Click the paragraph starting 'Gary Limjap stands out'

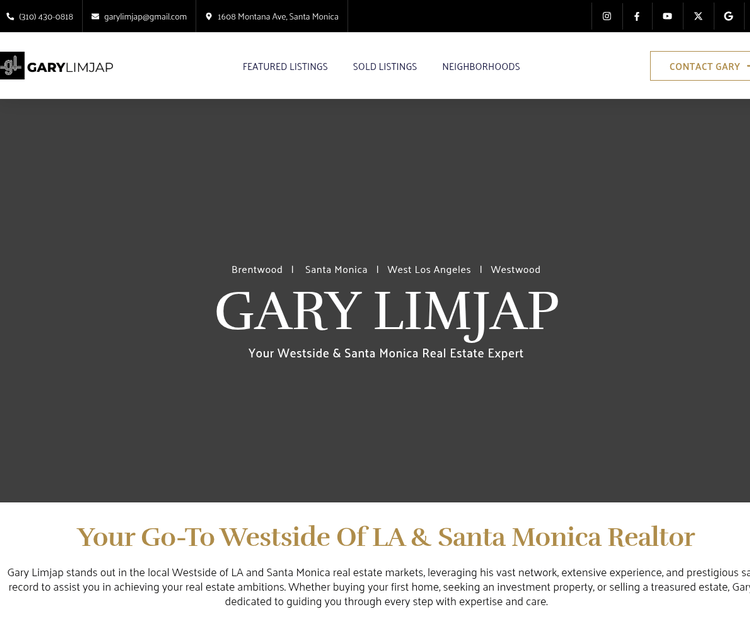(x=378, y=587)
